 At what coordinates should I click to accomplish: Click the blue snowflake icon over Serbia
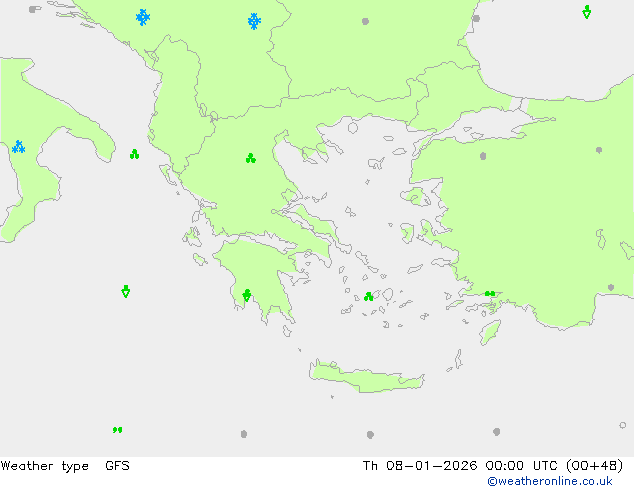[254, 21]
